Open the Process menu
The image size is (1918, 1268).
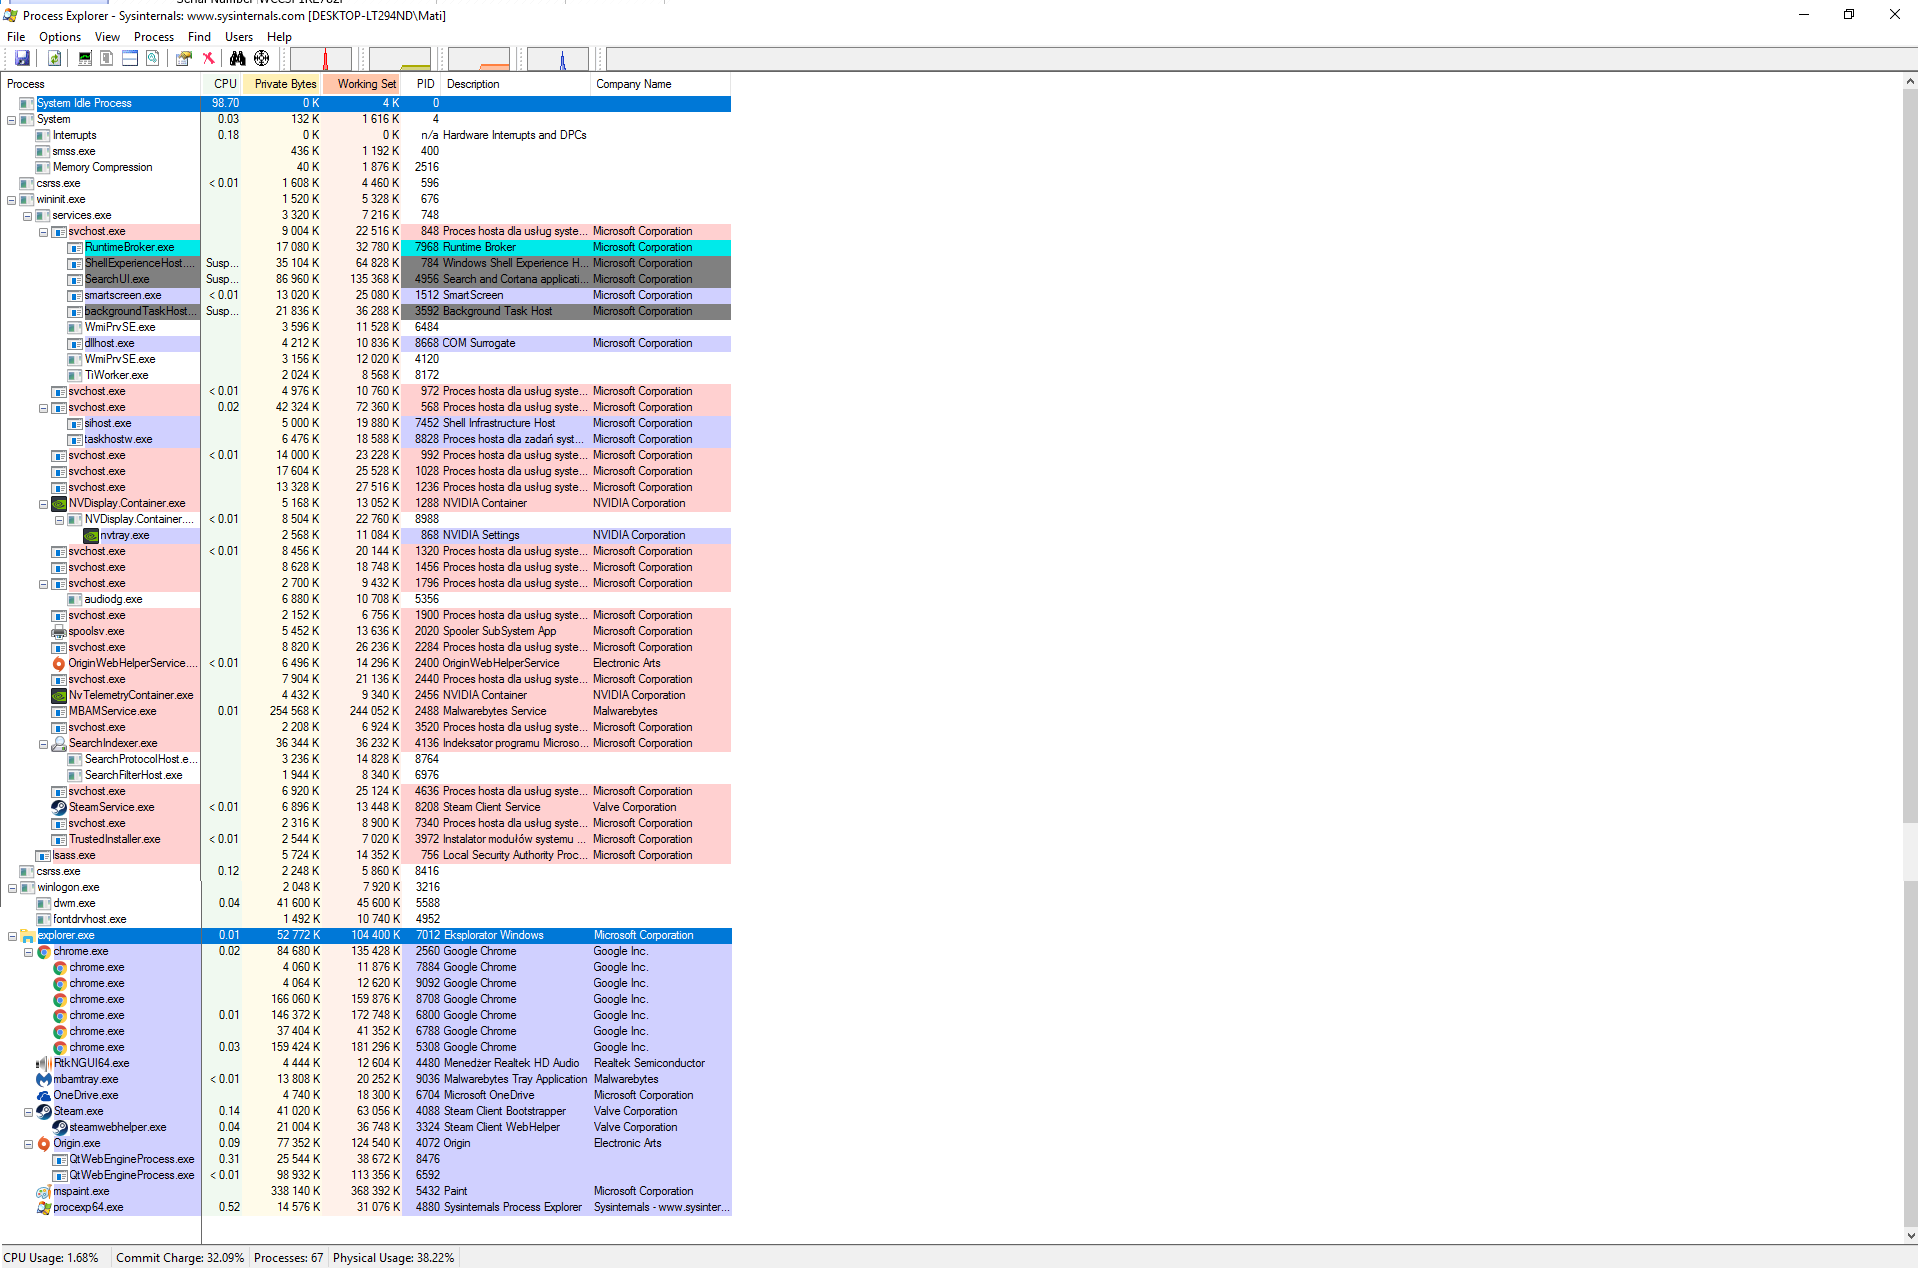pos(154,37)
